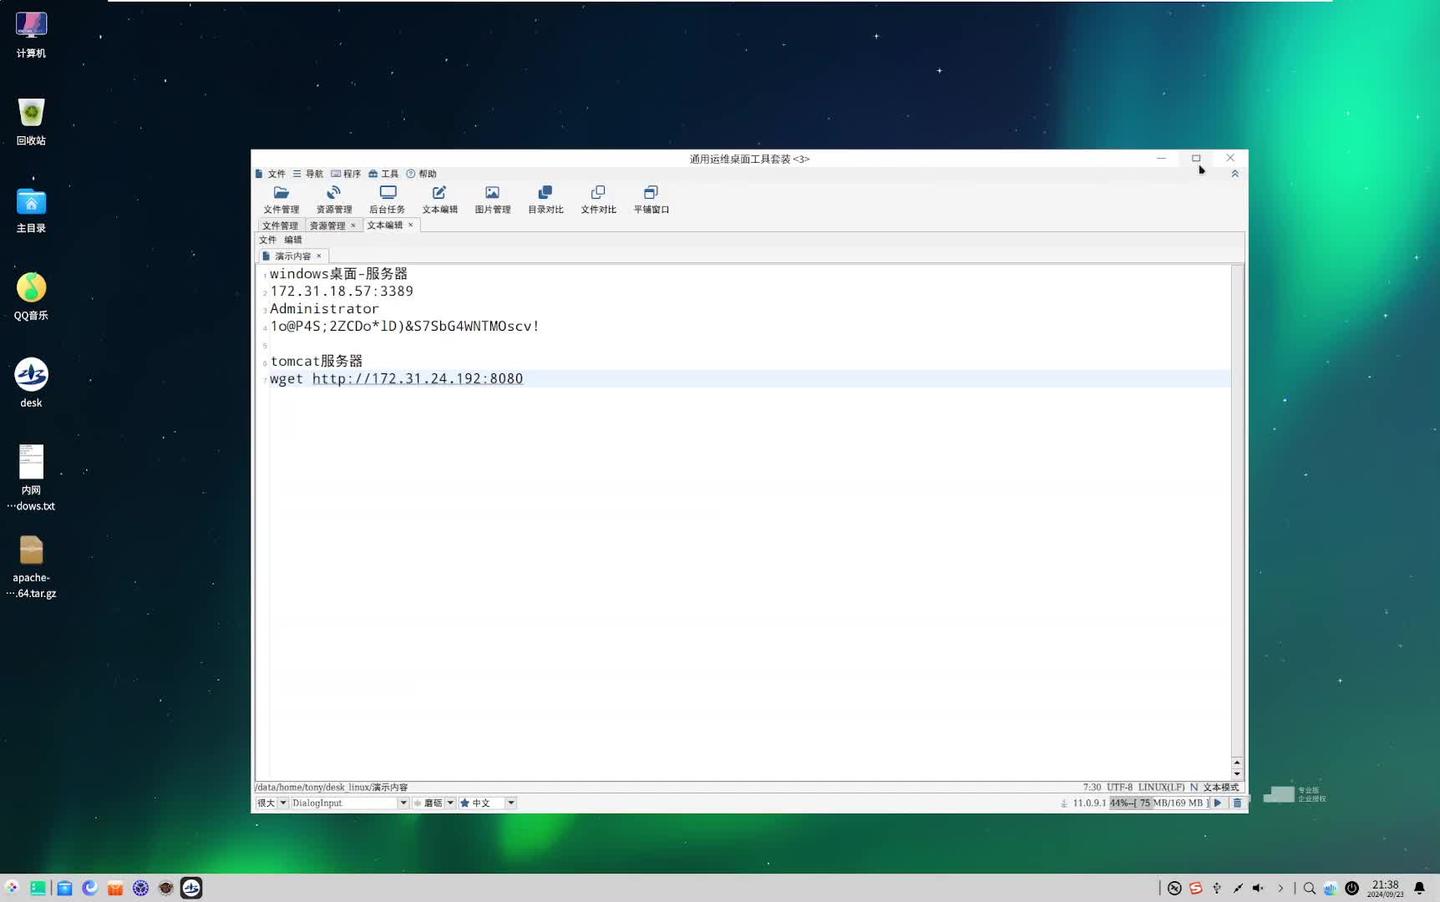
Task: Close the 演示内容 document tab
Action: 319,256
